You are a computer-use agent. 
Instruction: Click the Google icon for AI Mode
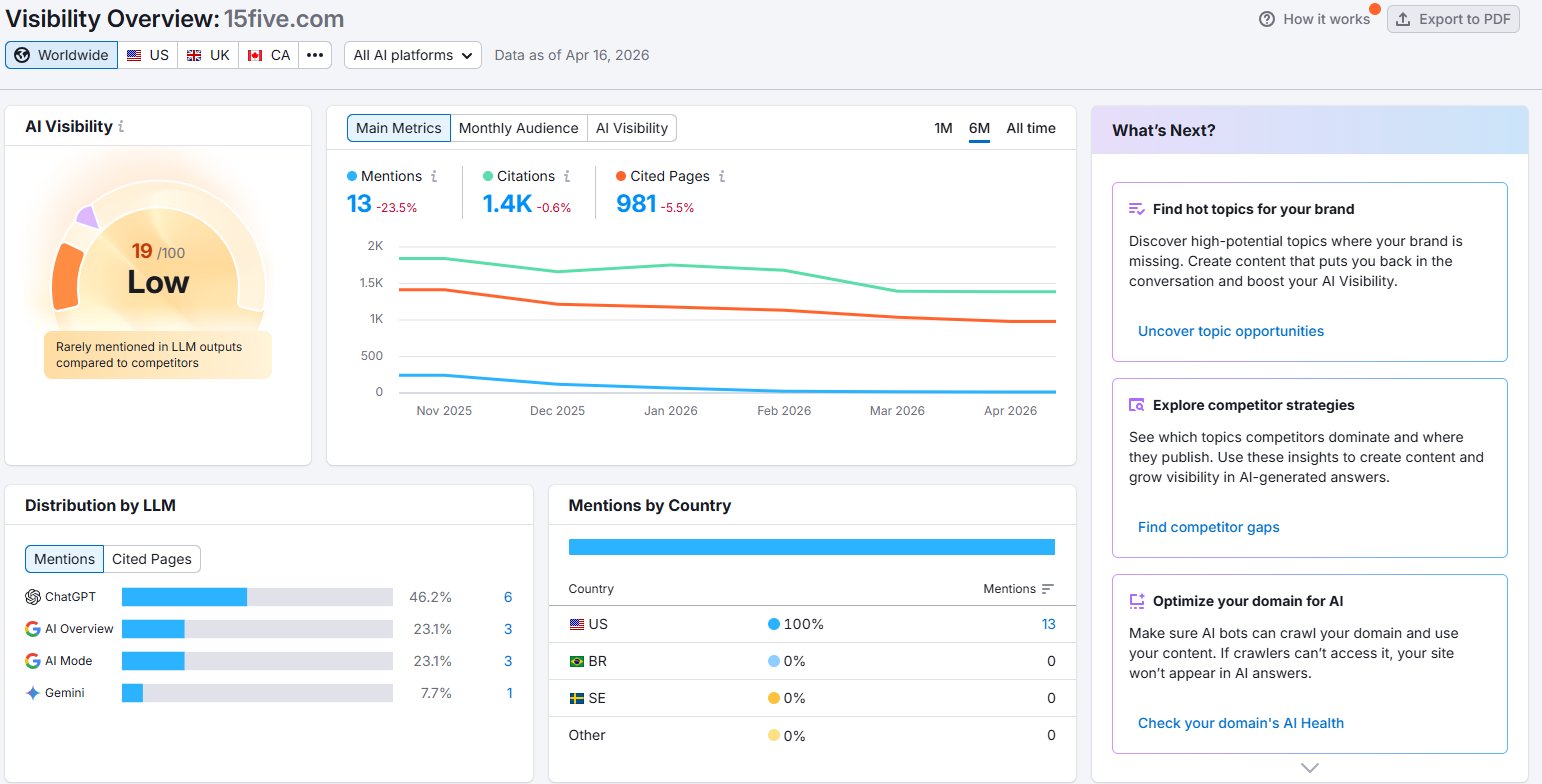pyautogui.click(x=33, y=661)
